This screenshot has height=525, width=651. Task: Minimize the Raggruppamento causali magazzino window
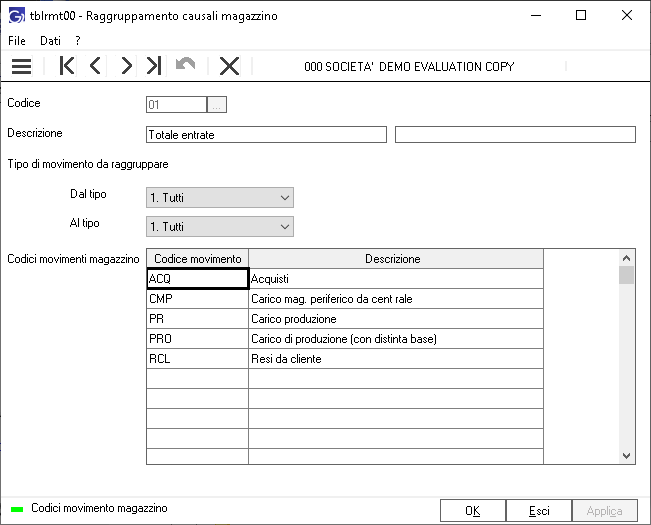pos(536,16)
